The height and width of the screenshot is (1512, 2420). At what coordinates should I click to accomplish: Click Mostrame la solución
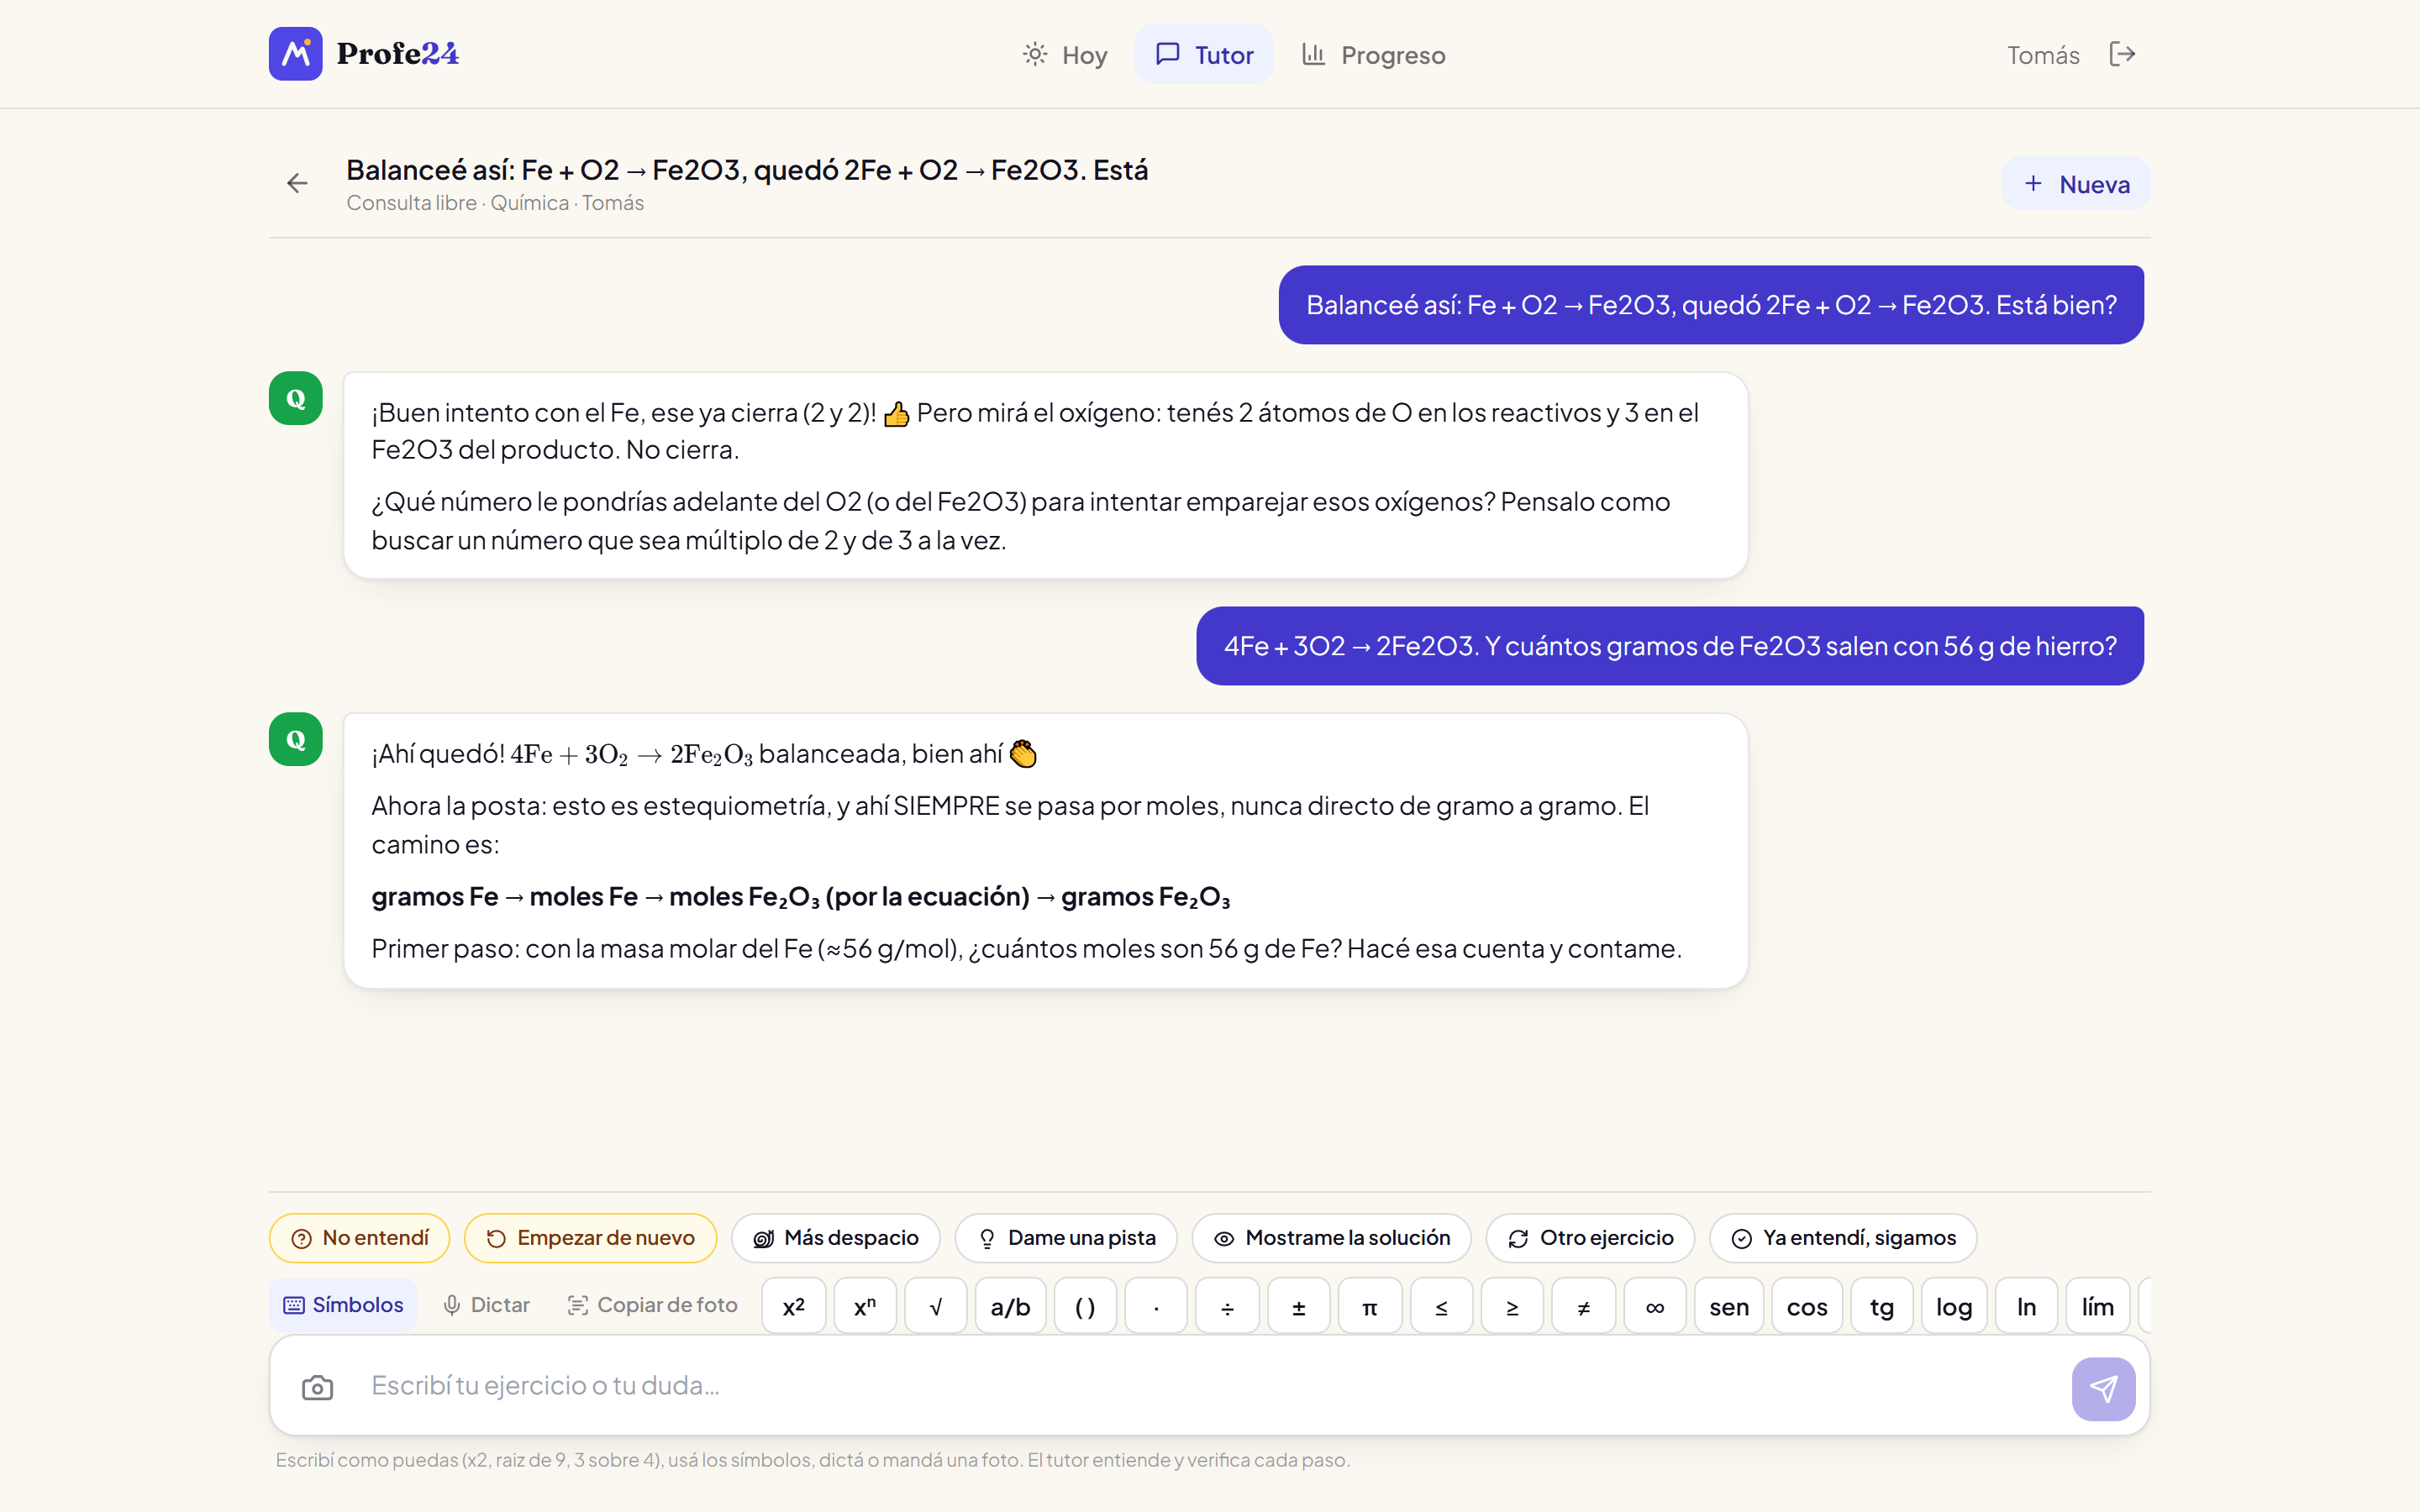pos(1332,1238)
